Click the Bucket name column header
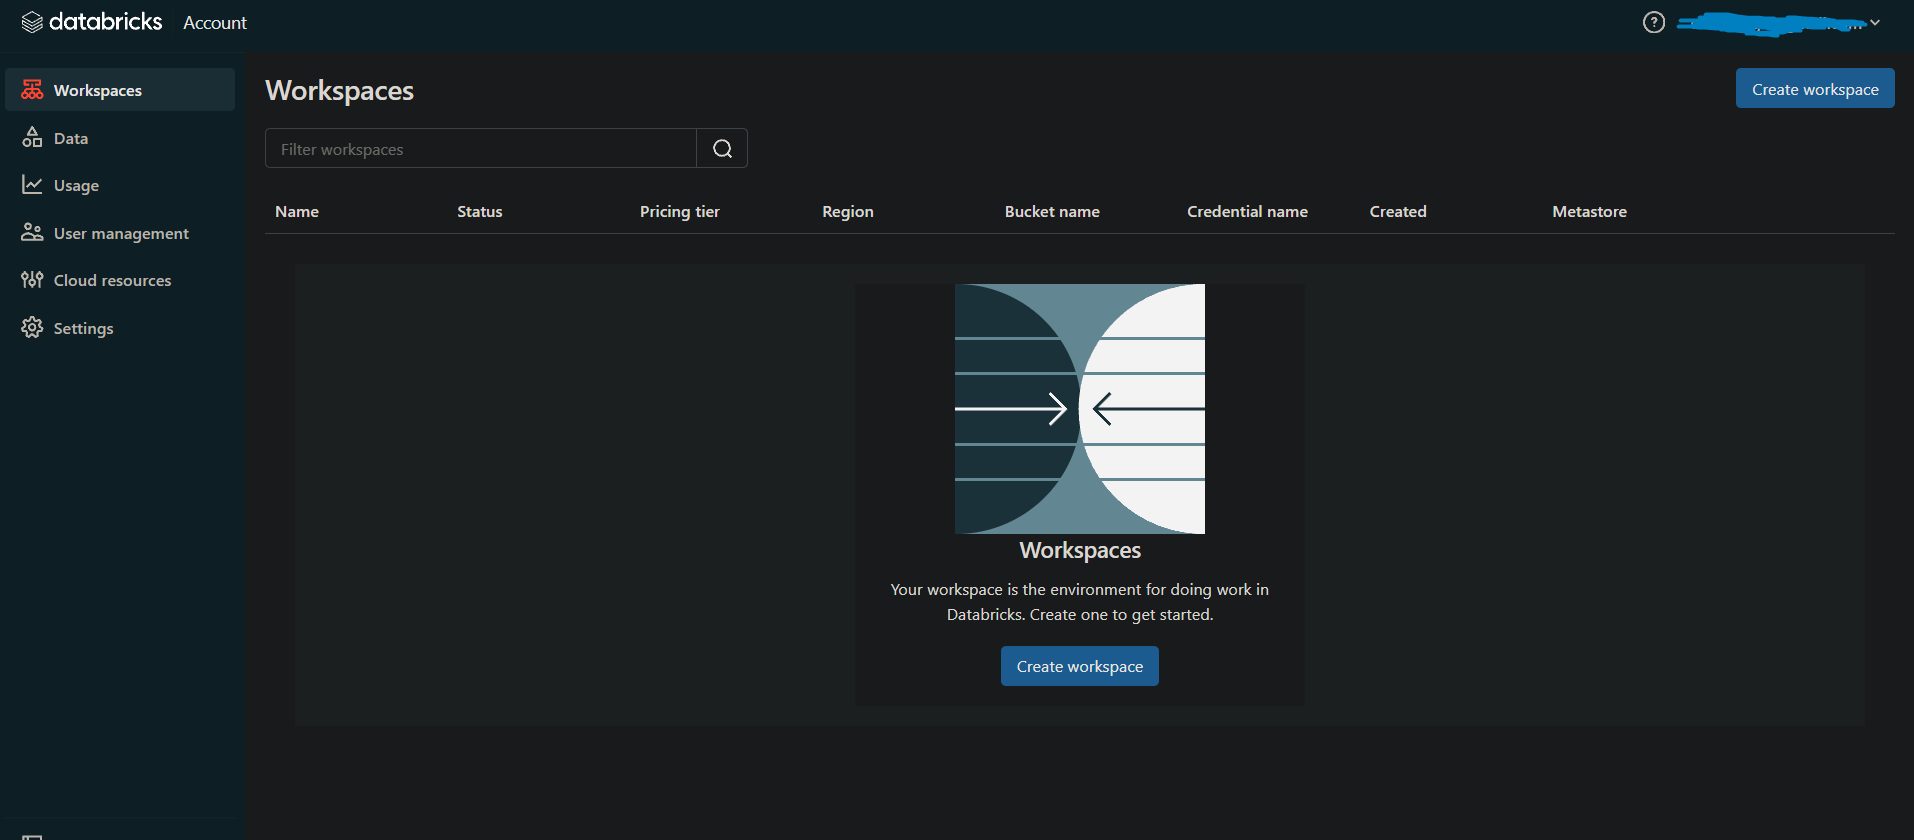 tap(1052, 212)
